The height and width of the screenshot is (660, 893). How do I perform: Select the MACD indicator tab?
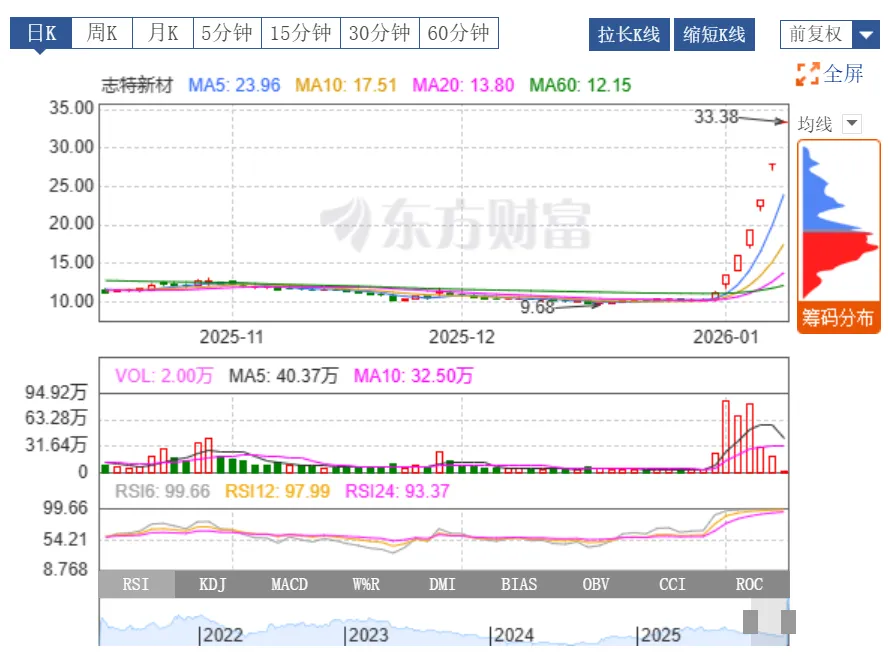(289, 584)
